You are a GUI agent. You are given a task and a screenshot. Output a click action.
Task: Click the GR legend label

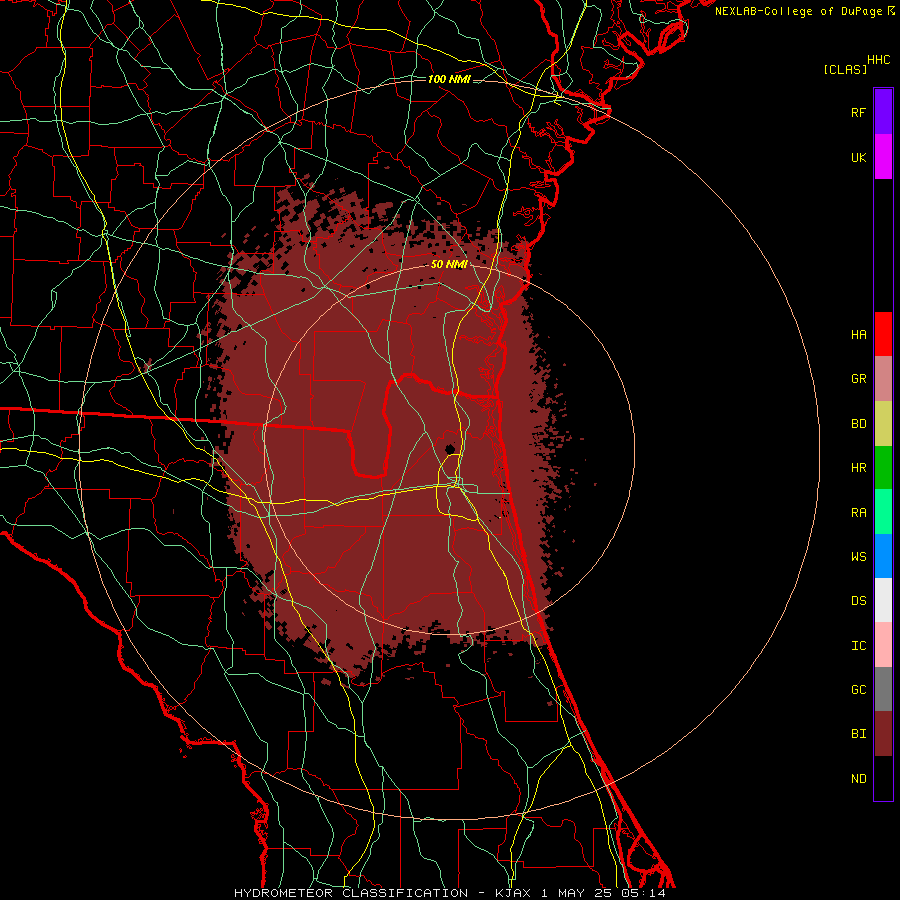coord(859,379)
